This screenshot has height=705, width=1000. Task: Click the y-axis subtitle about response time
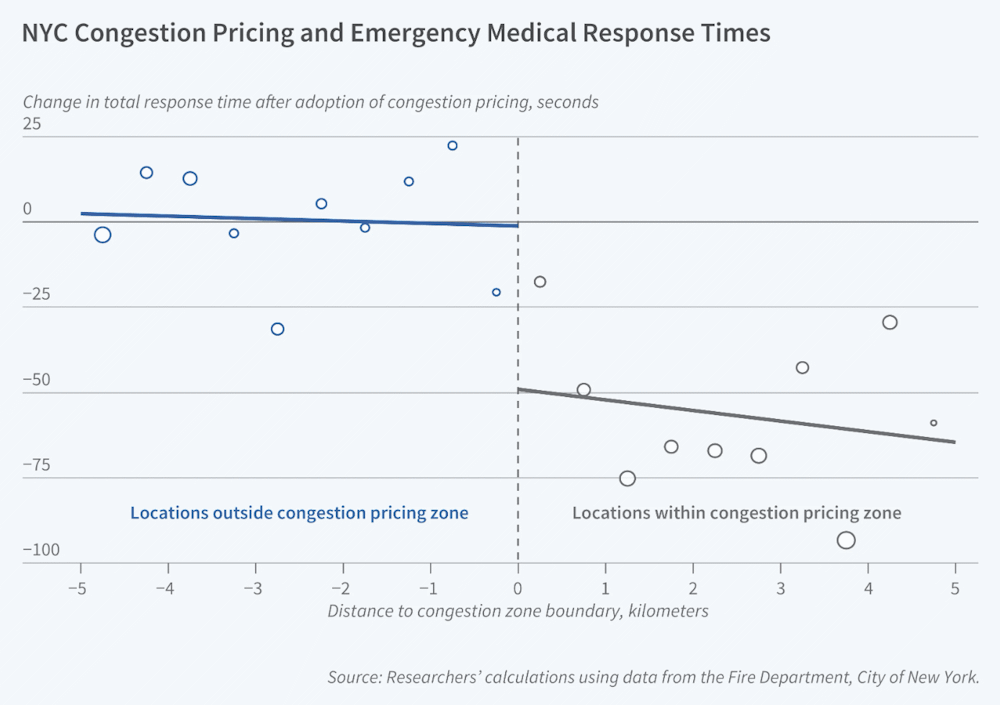(x=311, y=102)
